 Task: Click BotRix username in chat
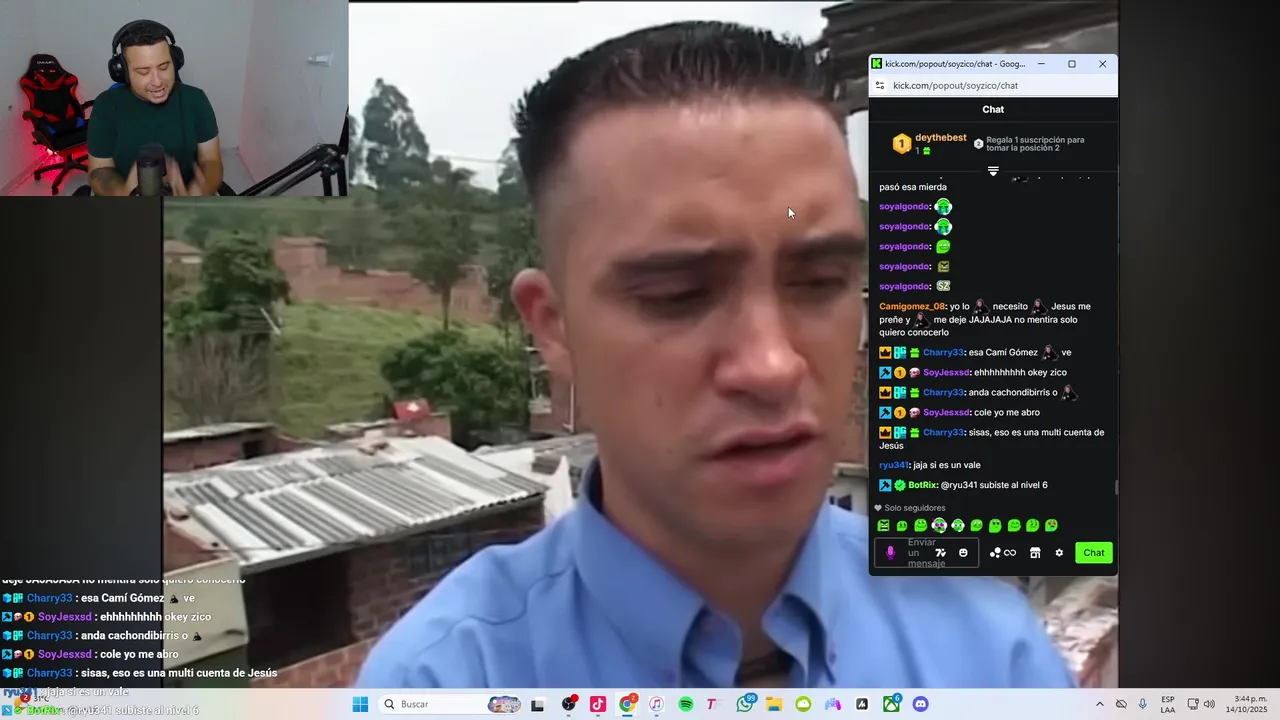[x=922, y=485]
